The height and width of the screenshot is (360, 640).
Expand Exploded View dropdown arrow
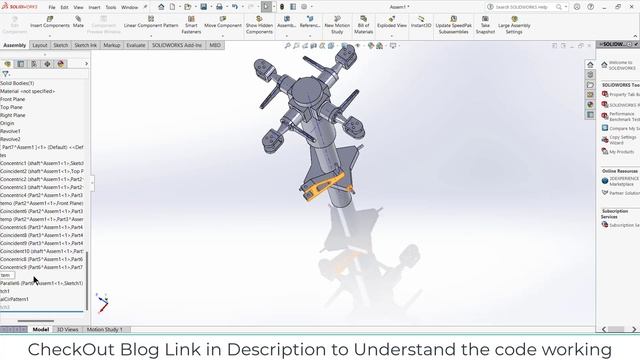(x=391, y=36)
